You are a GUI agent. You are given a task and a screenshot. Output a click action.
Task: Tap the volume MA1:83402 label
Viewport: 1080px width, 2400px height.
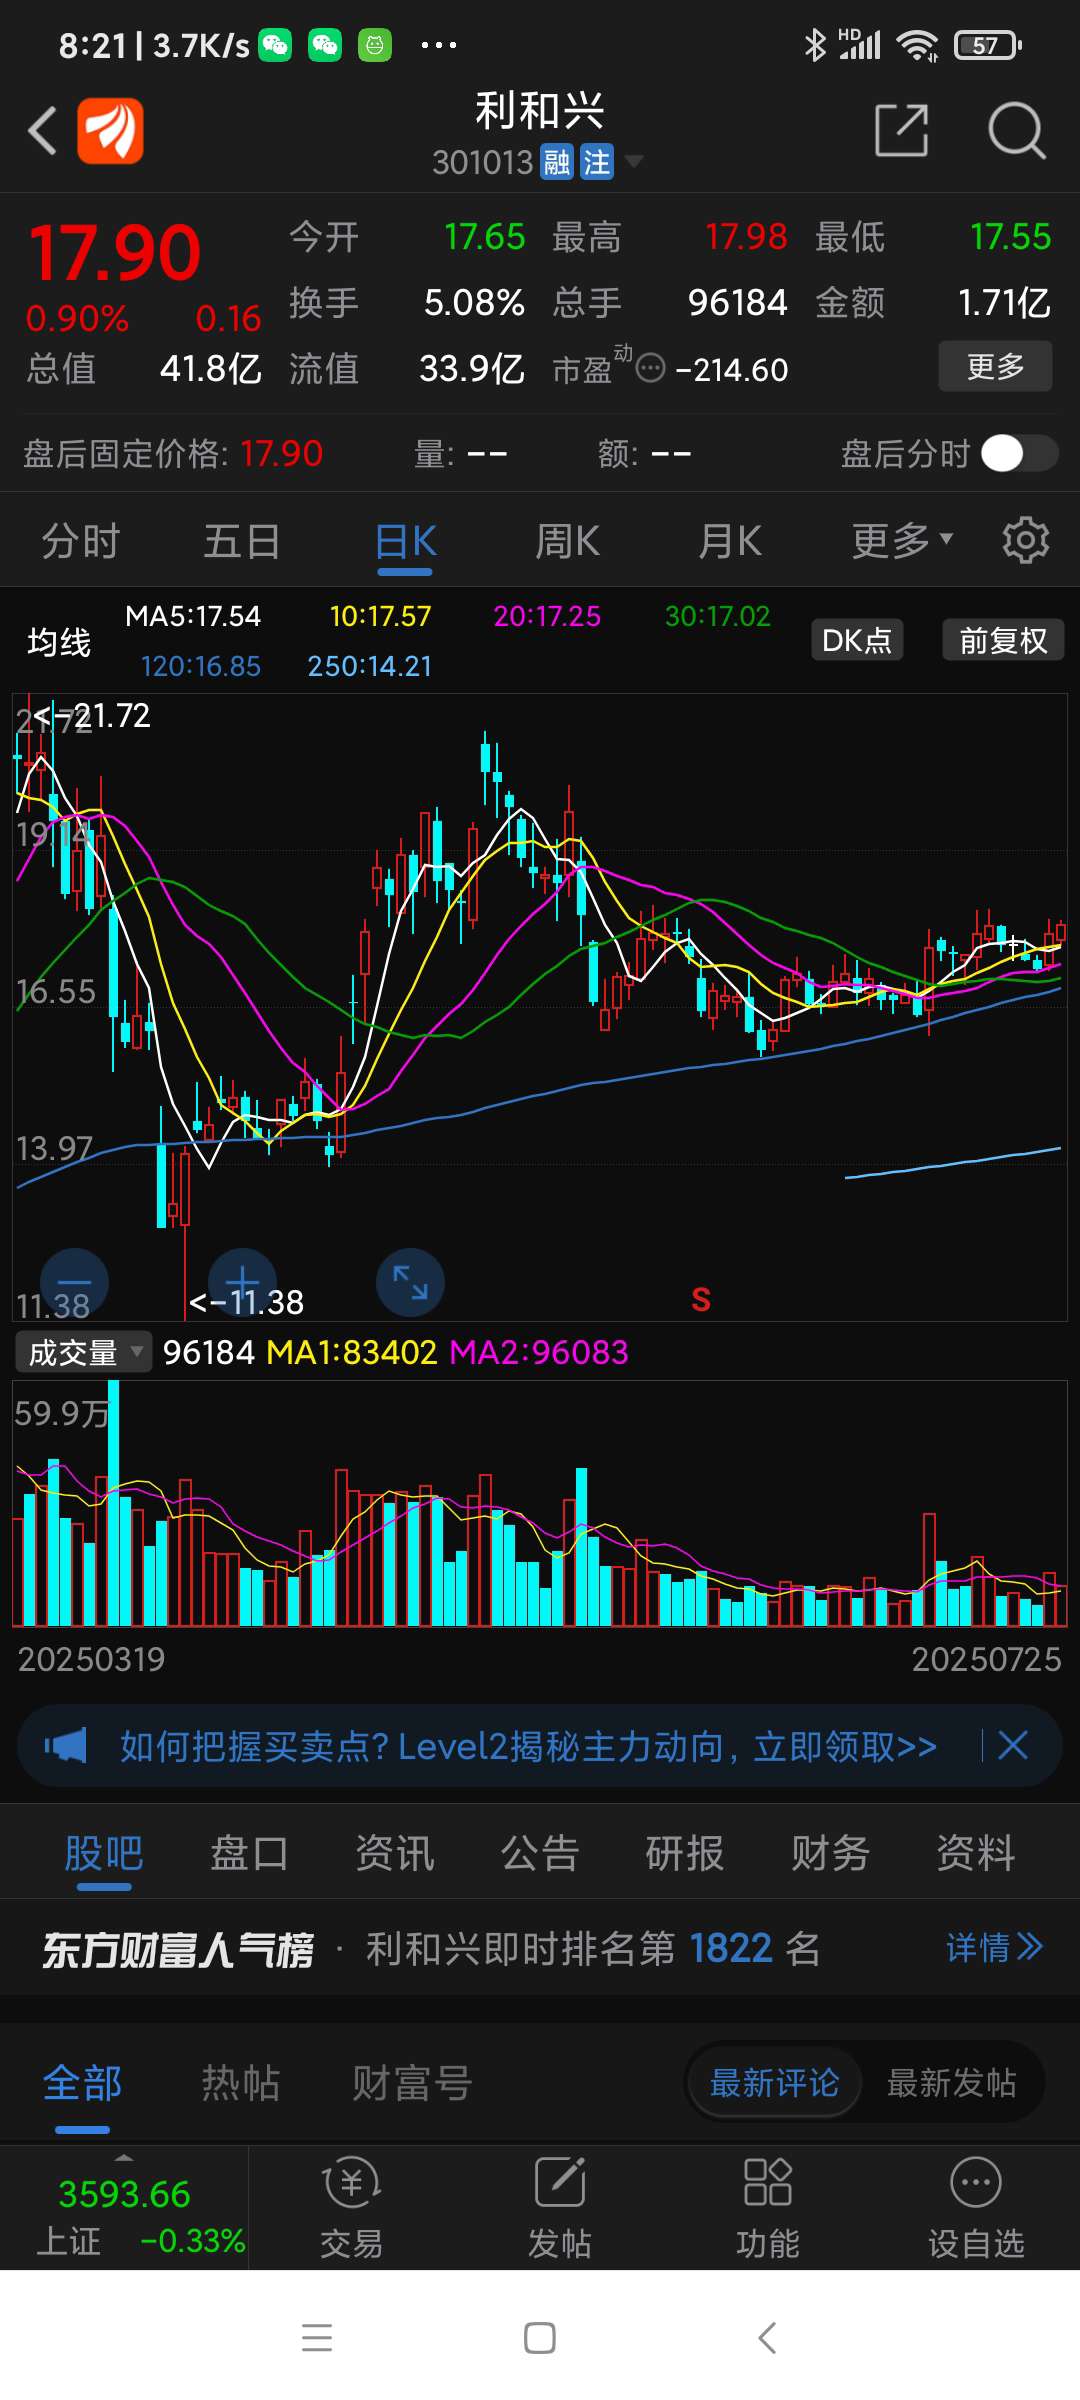(352, 1352)
